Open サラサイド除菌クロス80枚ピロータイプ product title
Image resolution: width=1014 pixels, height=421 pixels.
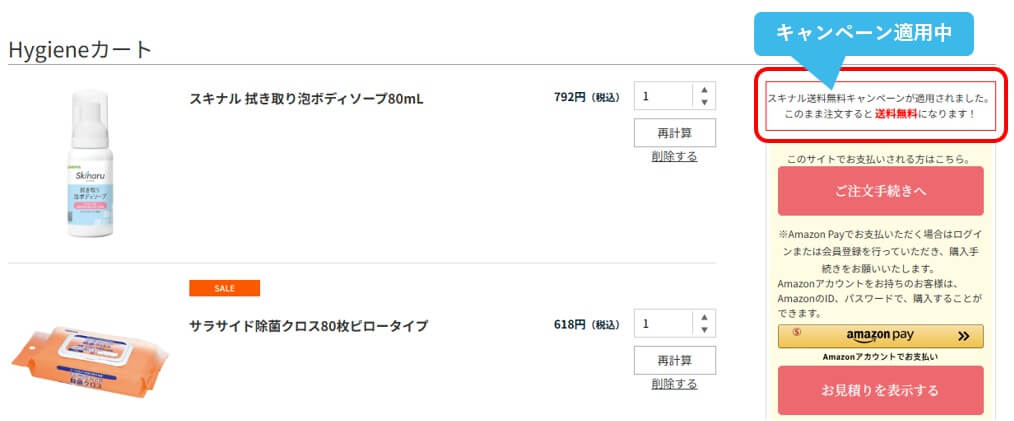pos(308,326)
